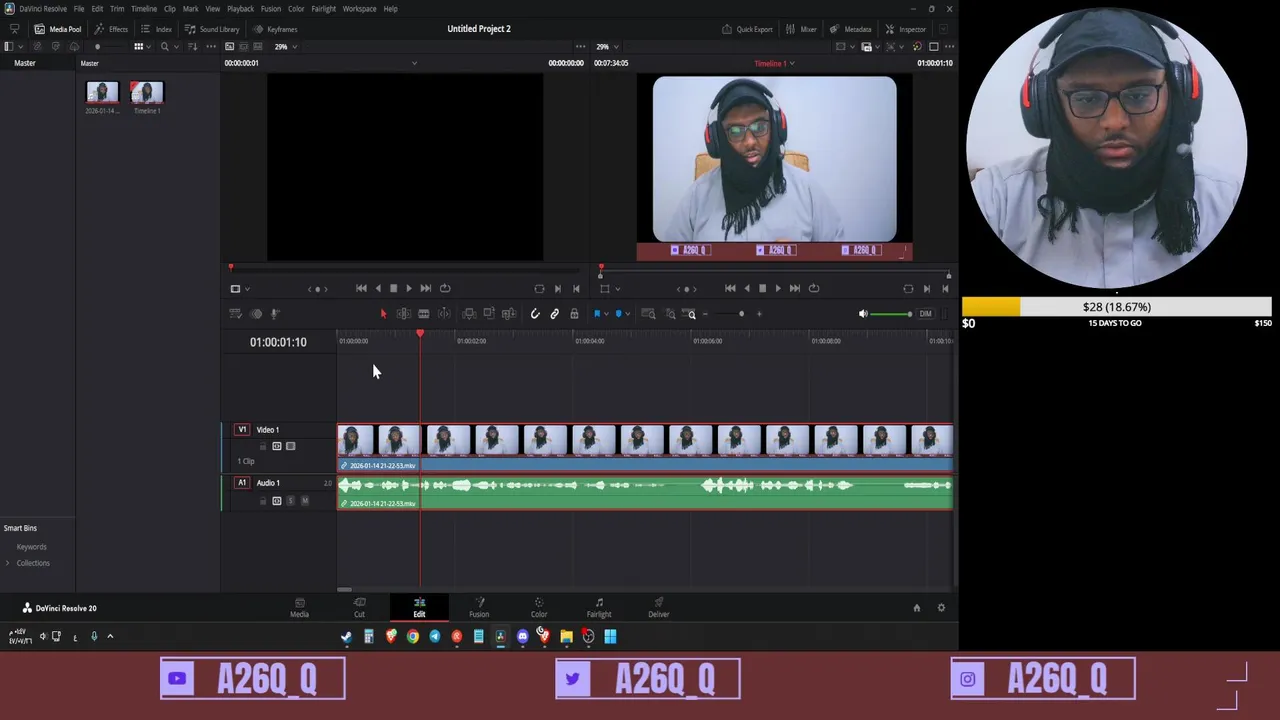Toggle the Position Lock padlock

574,314
